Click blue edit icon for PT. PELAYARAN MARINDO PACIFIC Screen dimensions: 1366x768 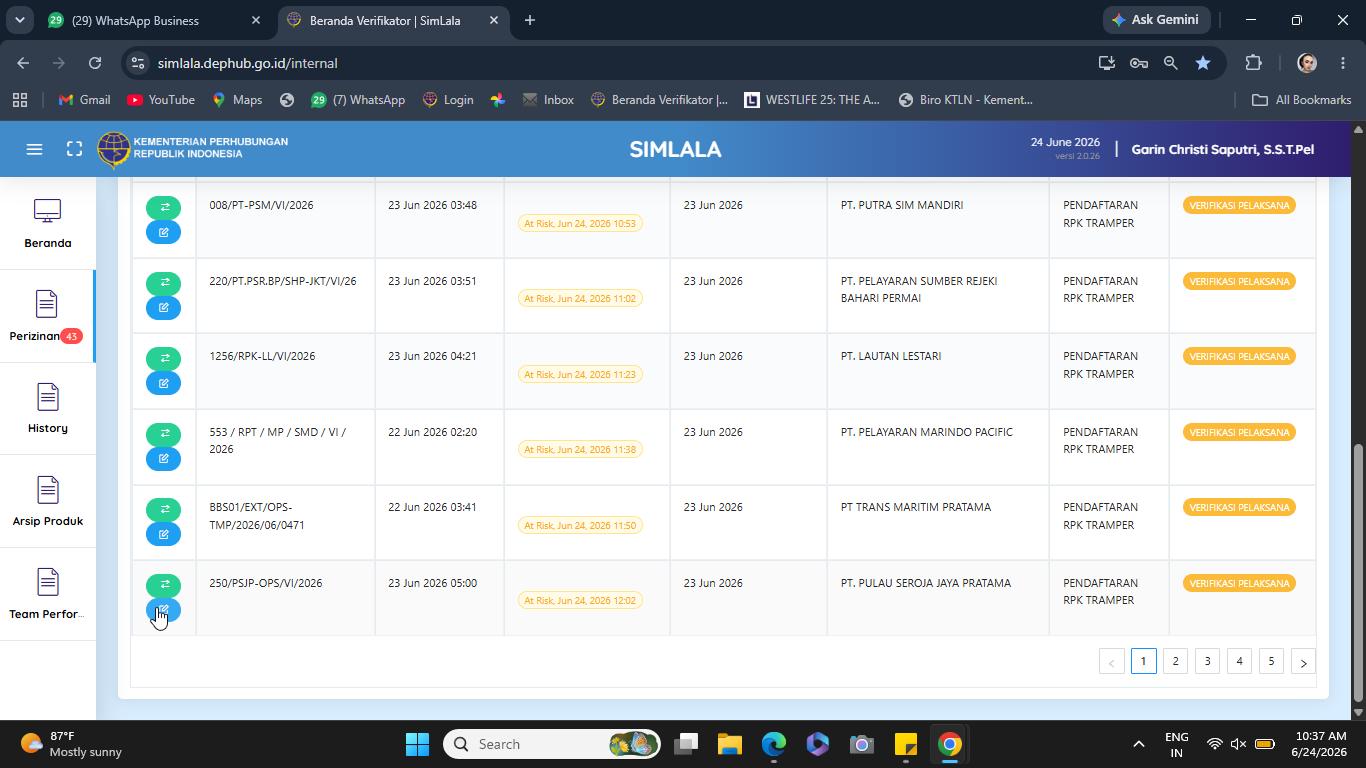point(163,459)
